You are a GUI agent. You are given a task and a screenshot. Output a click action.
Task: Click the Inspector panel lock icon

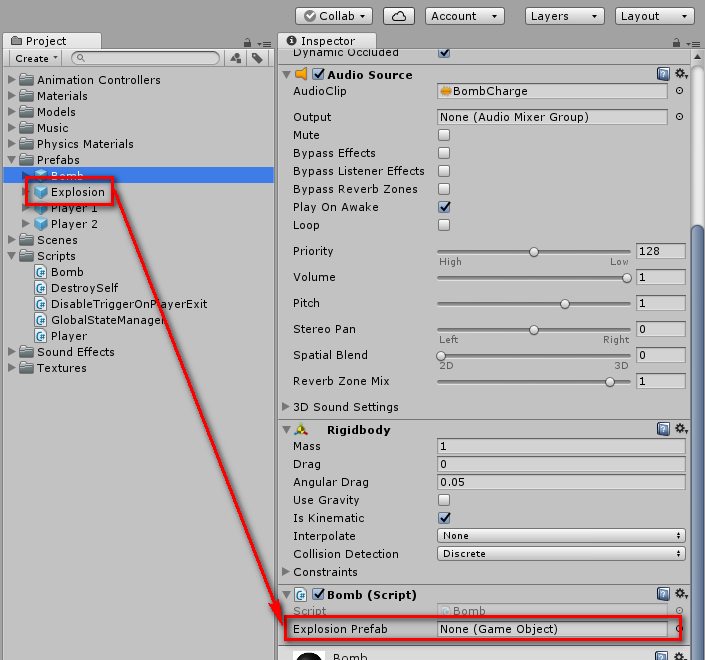tap(676, 43)
